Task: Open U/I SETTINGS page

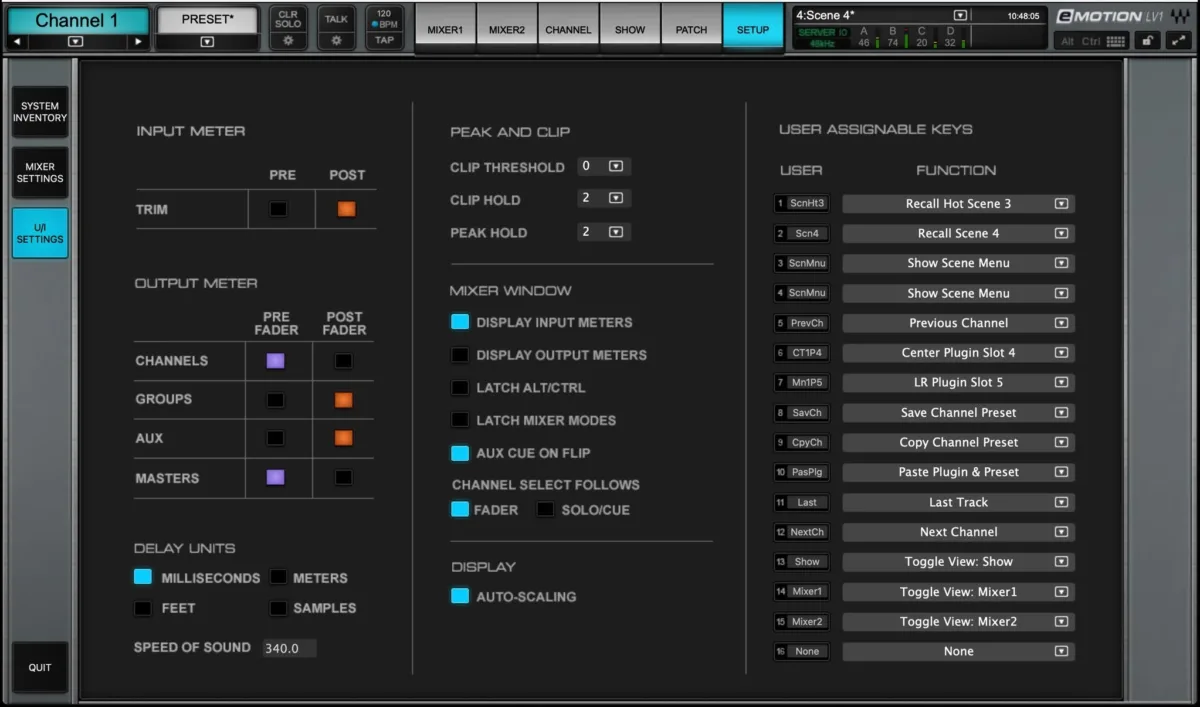Action: pyautogui.click(x=40, y=233)
